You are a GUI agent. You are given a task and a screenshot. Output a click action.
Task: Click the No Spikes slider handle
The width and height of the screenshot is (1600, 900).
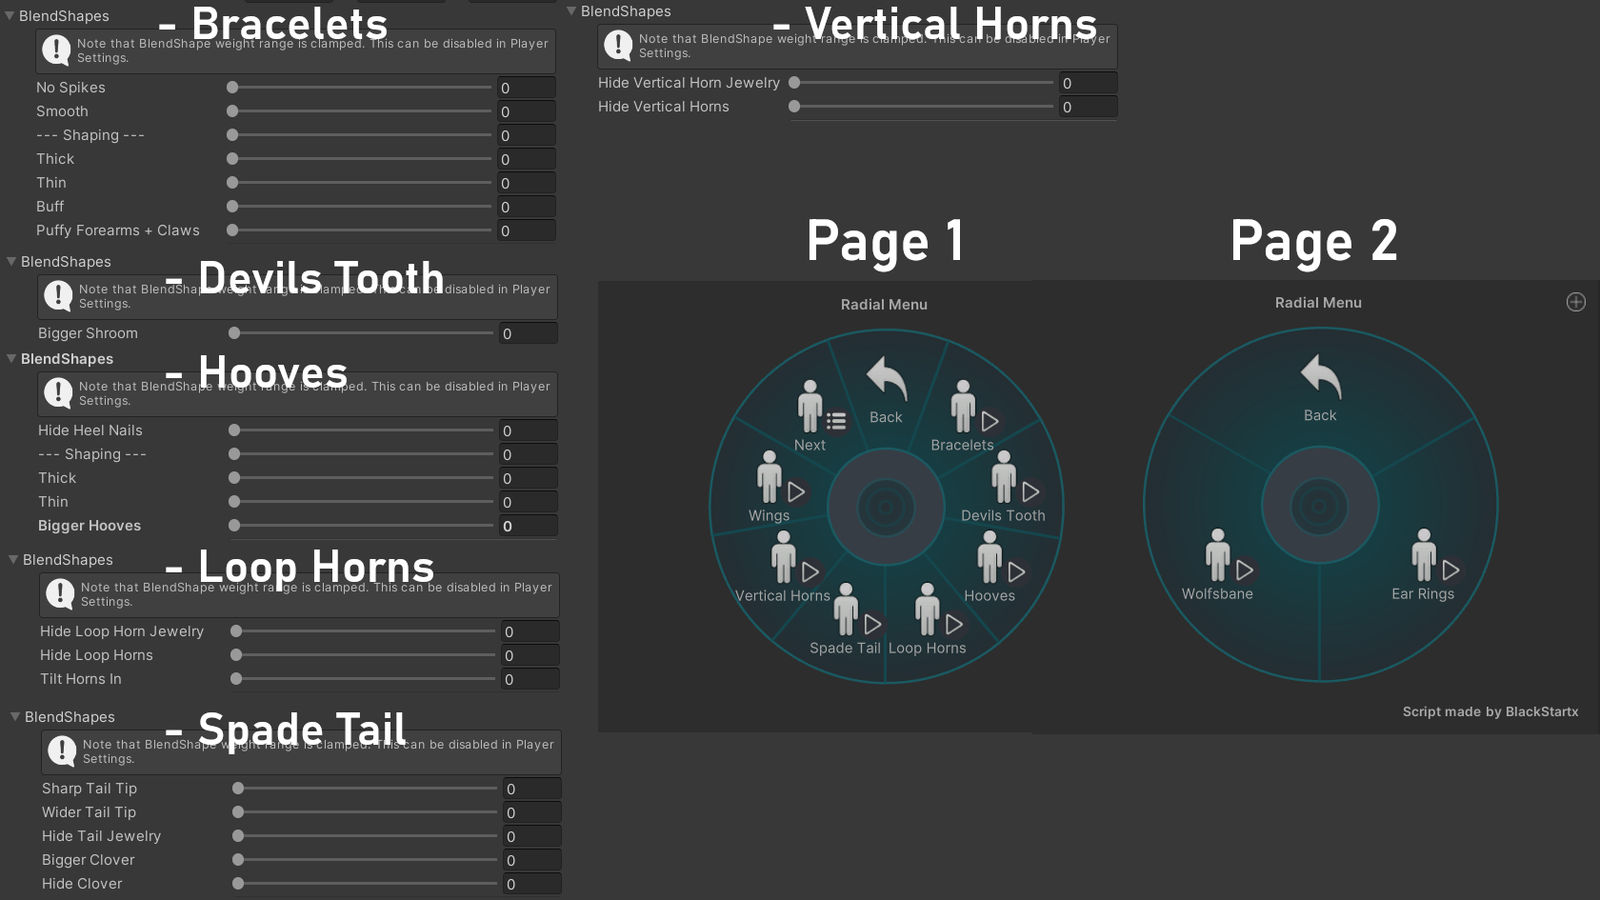pyautogui.click(x=232, y=88)
